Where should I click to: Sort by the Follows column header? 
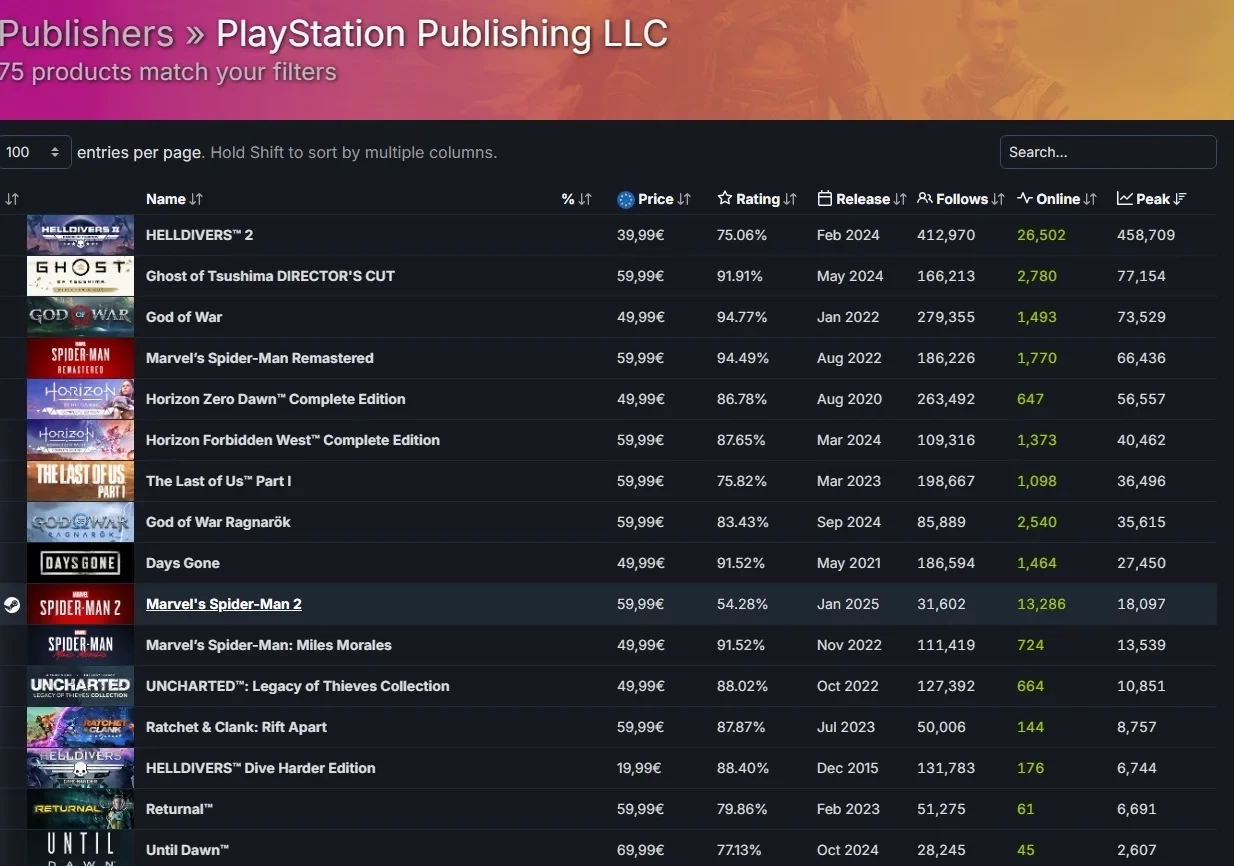pyautogui.click(x=960, y=199)
